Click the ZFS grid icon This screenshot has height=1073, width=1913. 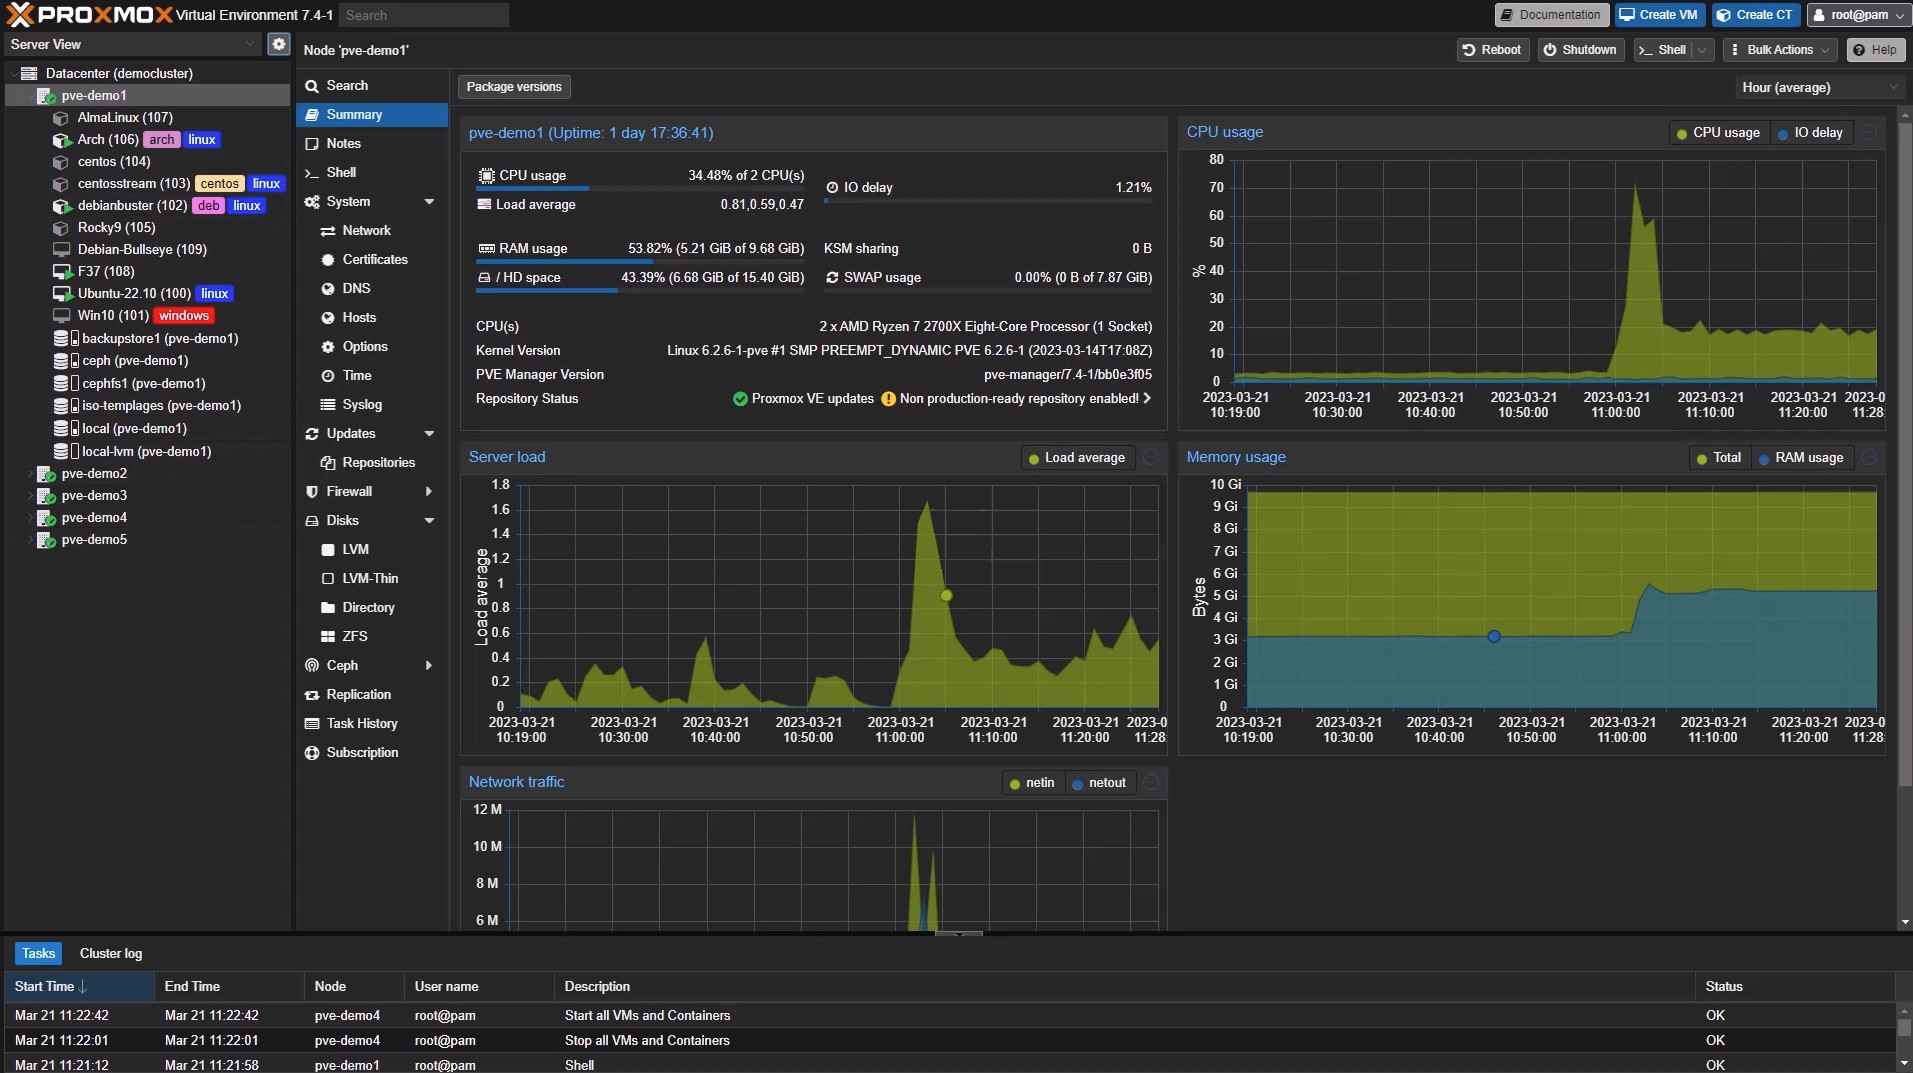[x=328, y=636]
